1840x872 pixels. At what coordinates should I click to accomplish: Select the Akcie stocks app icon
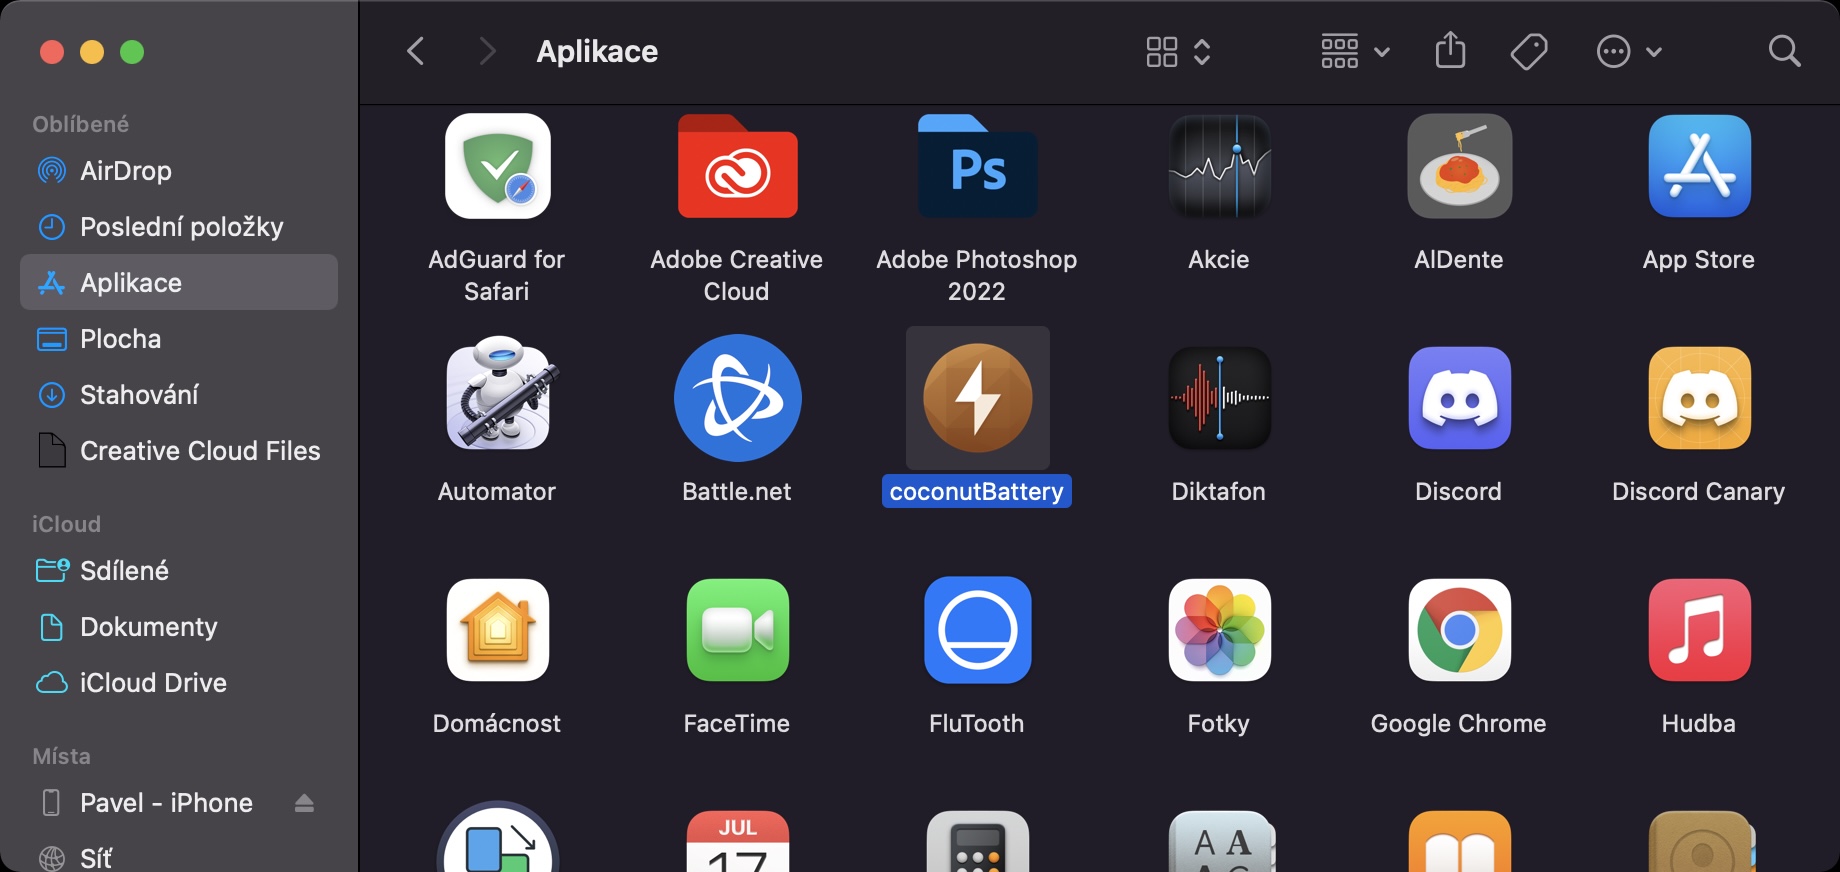point(1220,166)
